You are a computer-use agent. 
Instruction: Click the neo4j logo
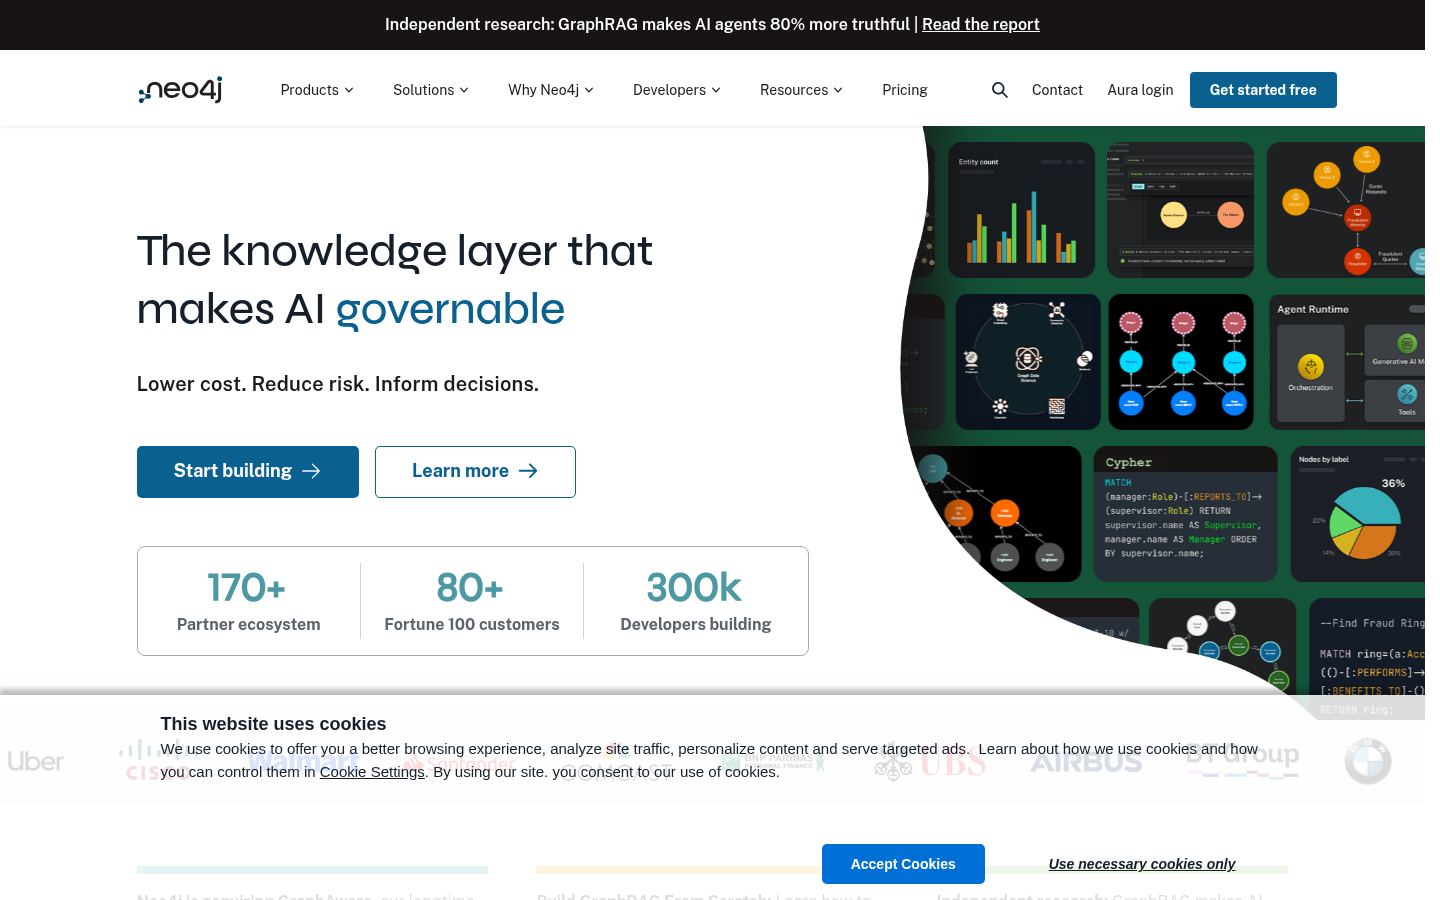click(180, 90)
